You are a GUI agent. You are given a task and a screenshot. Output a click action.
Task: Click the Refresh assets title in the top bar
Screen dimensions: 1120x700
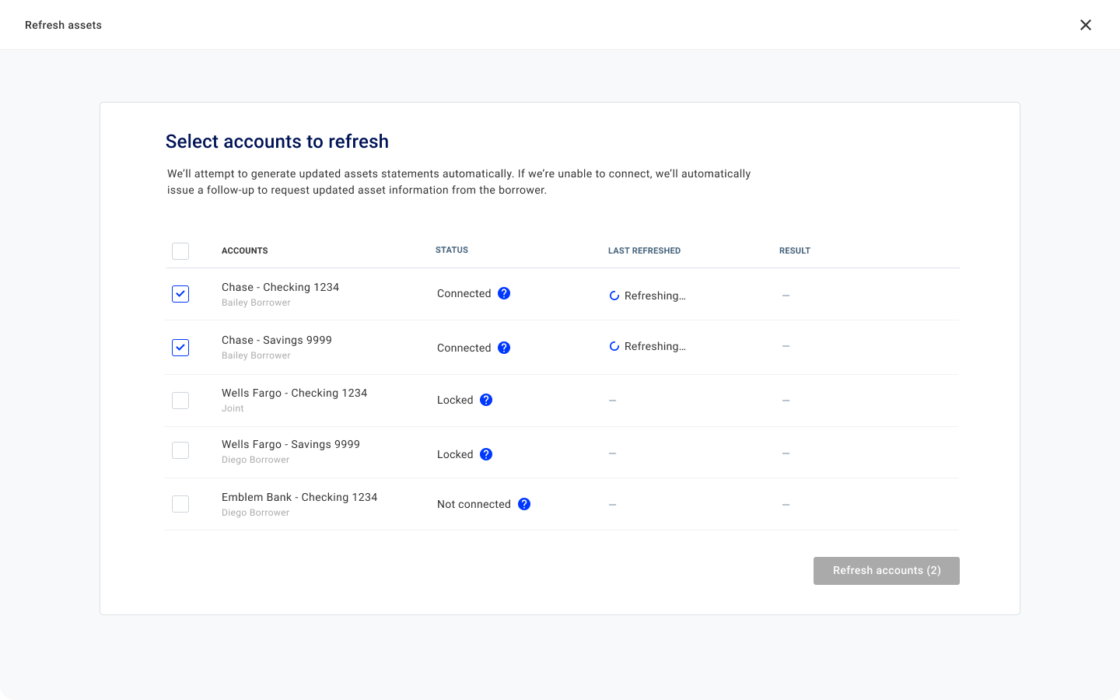[61, 24]
